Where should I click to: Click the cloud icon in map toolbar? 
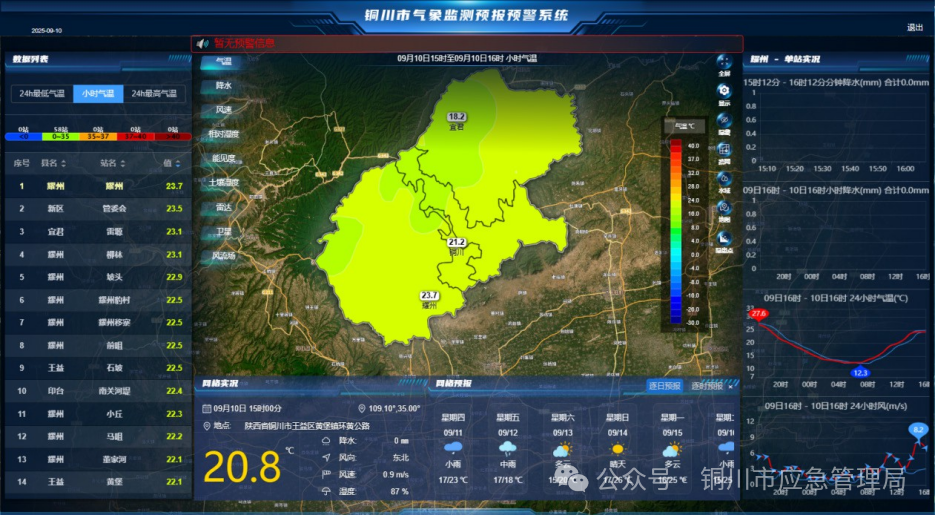click(x=723, y=178)
